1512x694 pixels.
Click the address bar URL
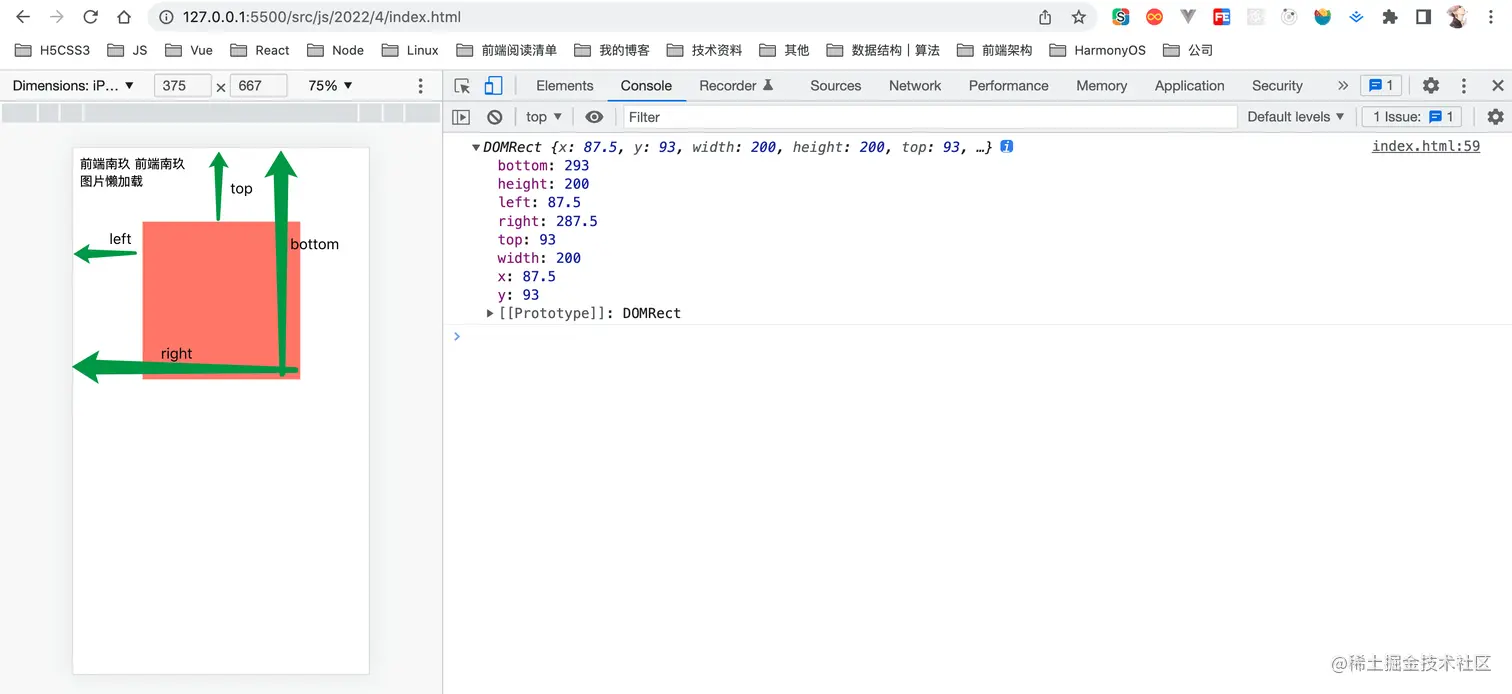[x=322, y=17]
